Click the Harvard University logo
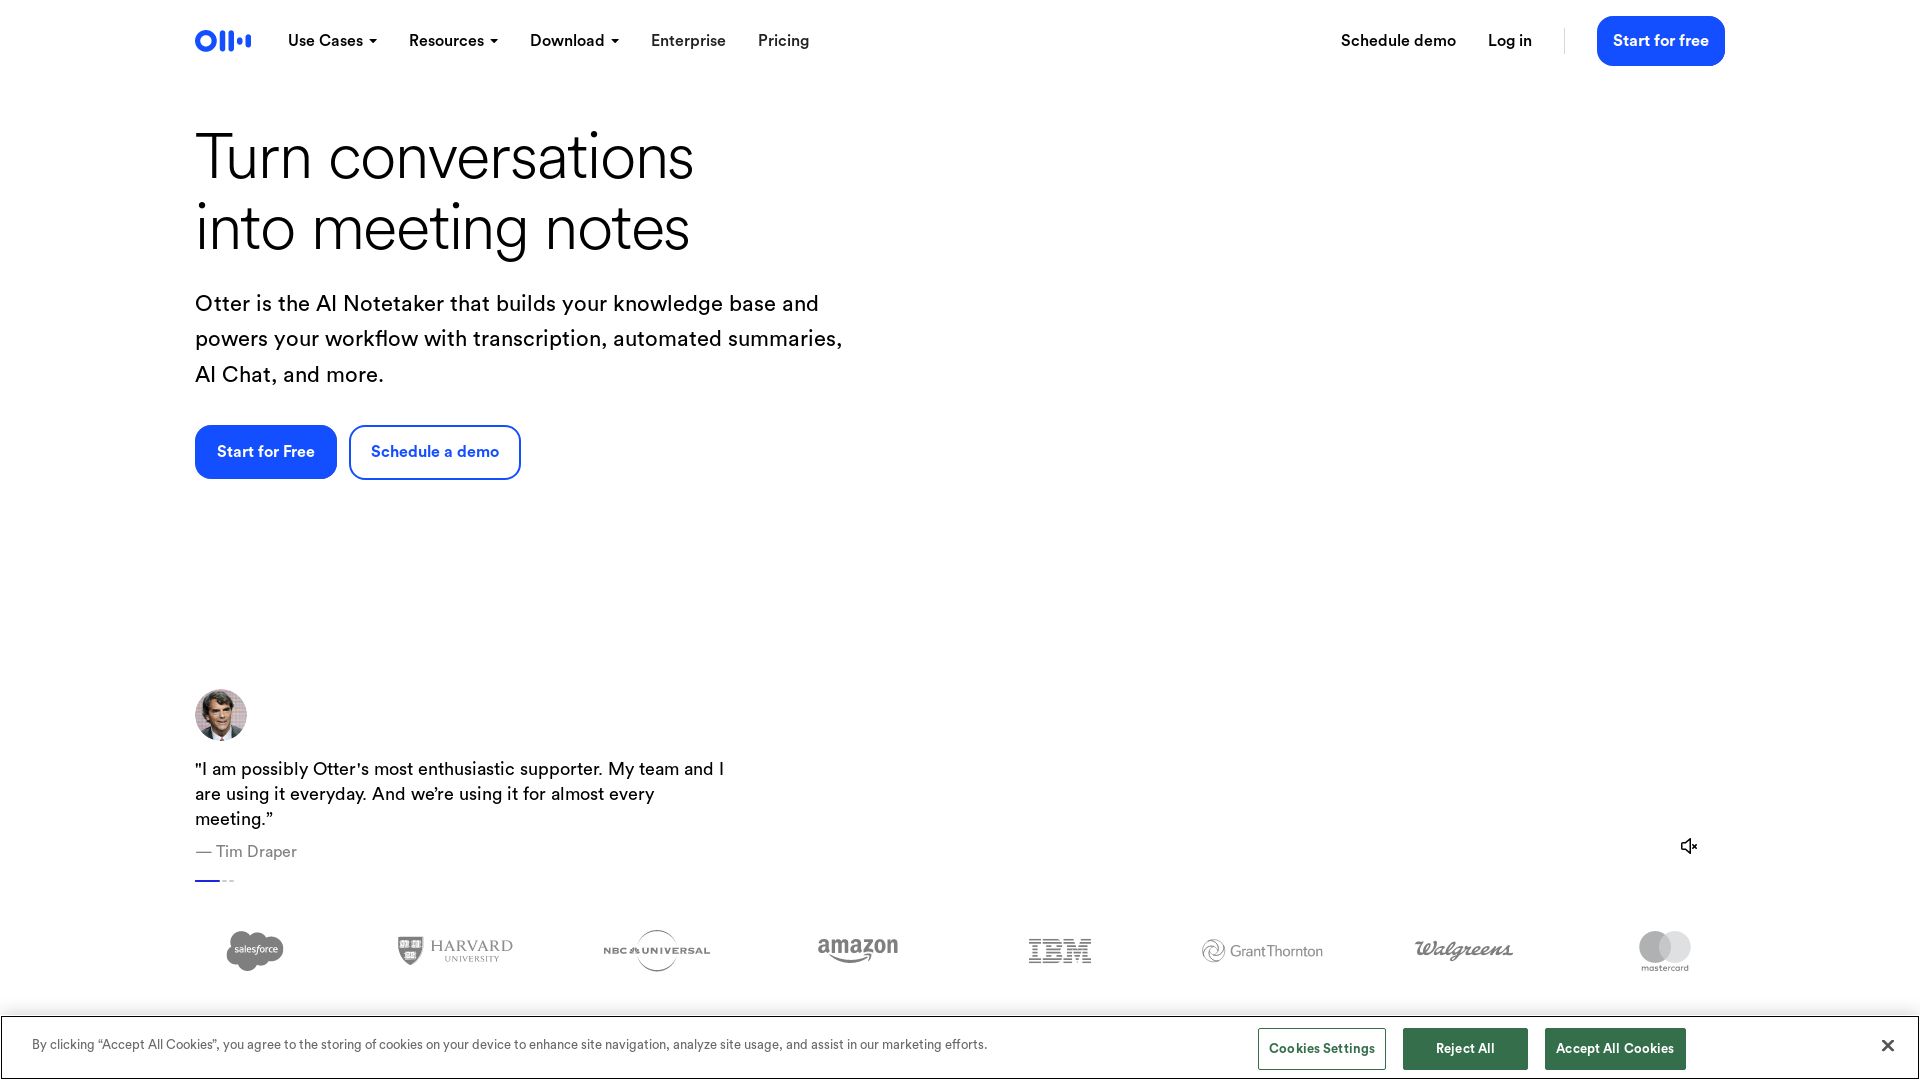The height and width of the screenshot is (1080, 1920). (455, 950)
